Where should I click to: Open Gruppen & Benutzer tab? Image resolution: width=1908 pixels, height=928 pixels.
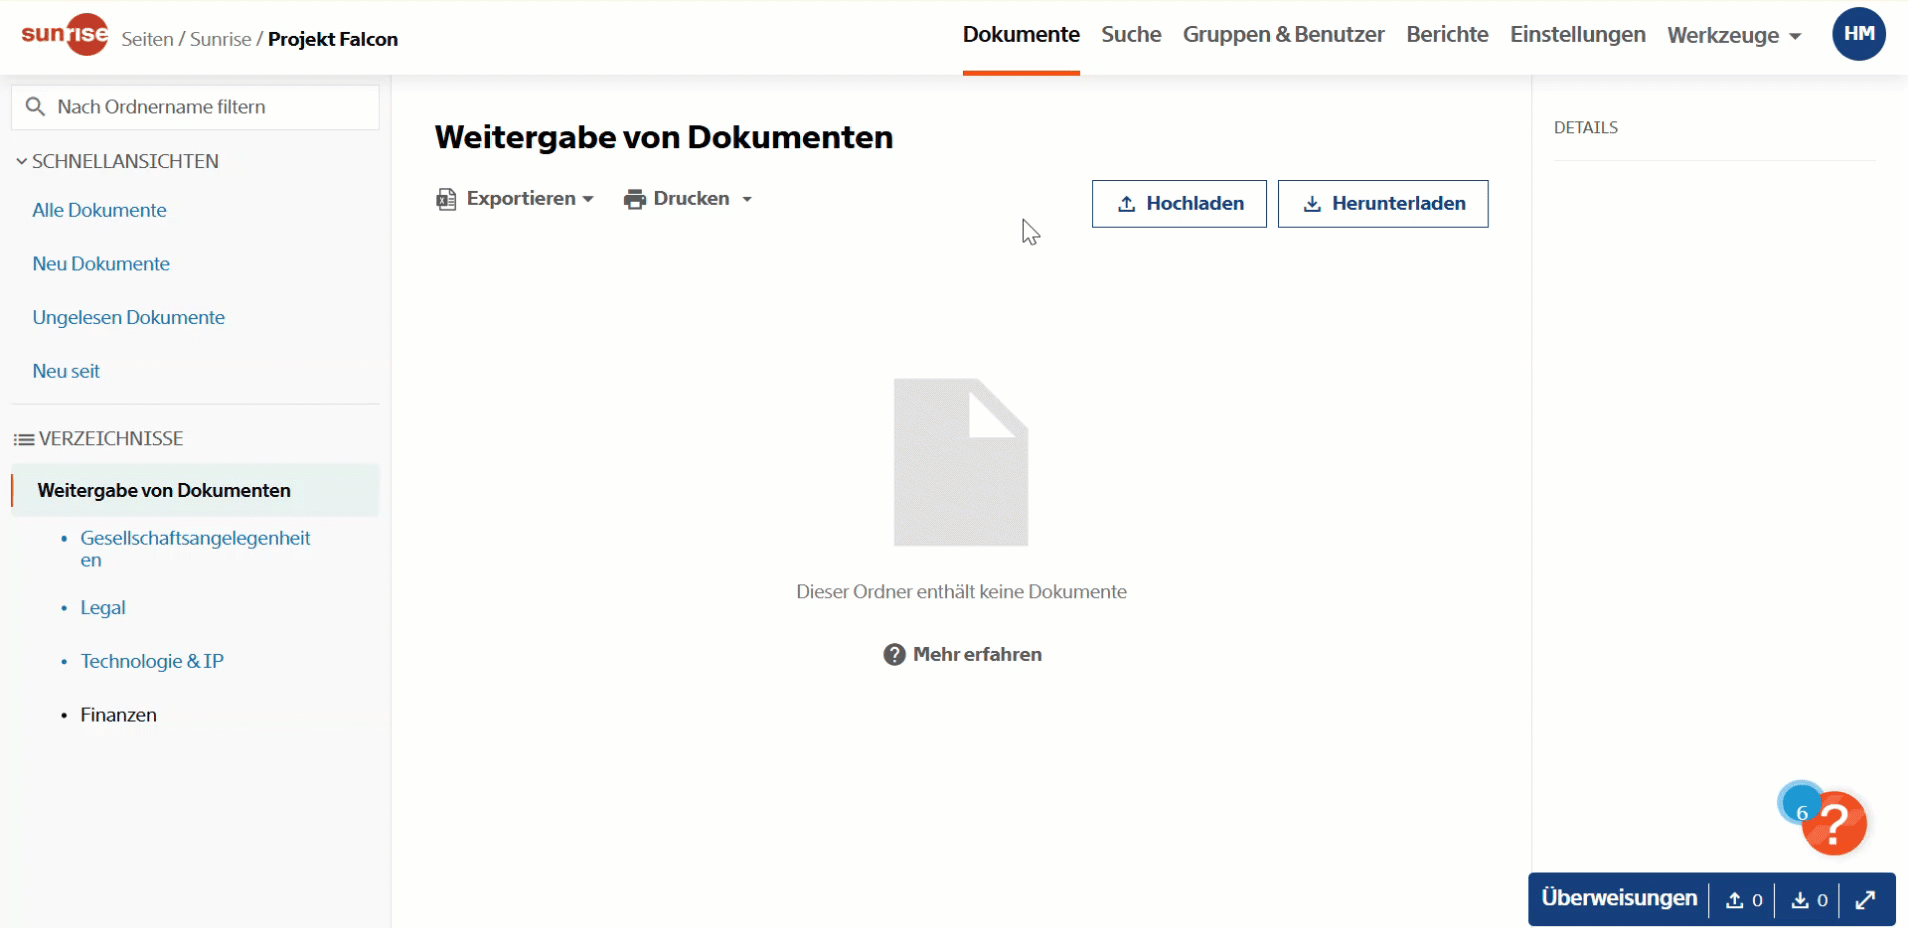click(1283, 34)
